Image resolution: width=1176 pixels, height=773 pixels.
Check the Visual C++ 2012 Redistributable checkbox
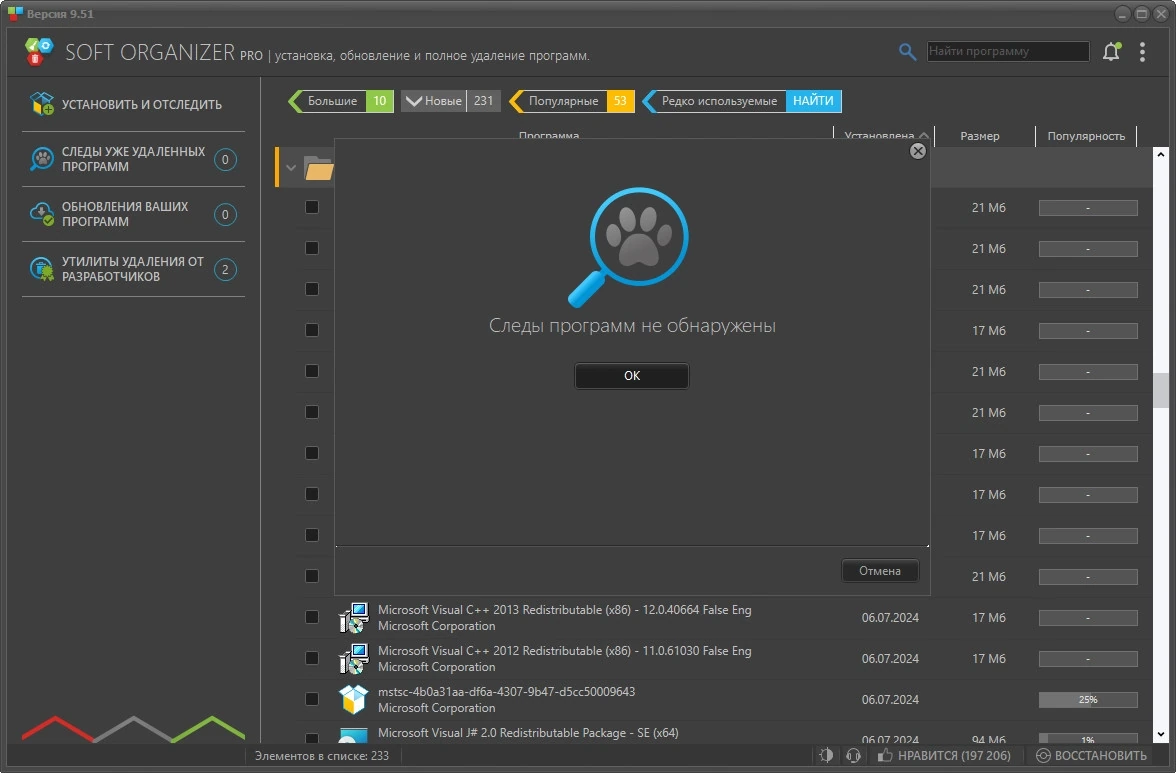(x=312, y=658)
